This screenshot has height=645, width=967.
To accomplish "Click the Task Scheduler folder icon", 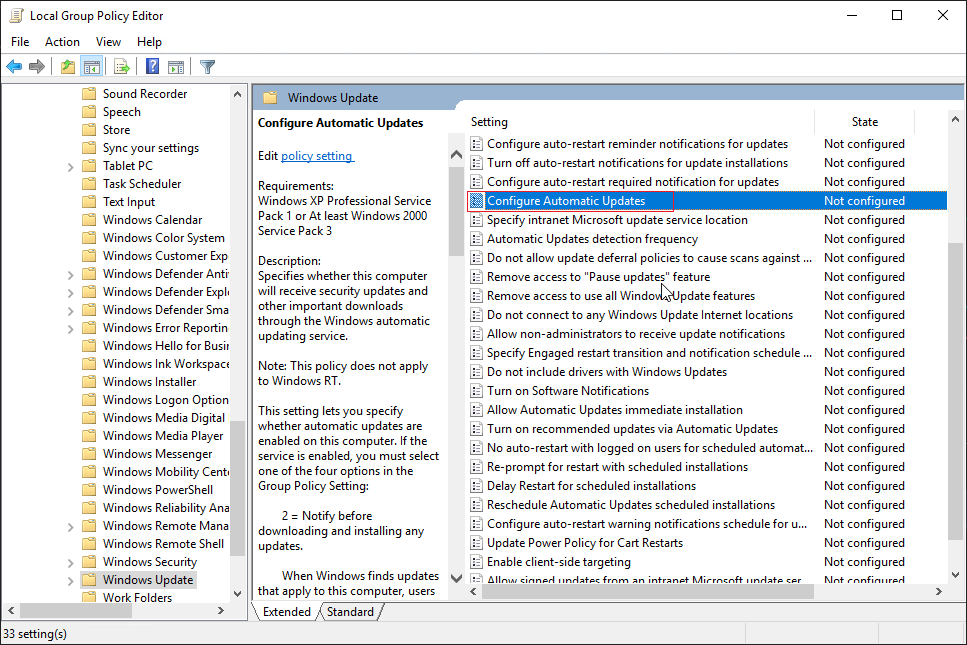I will (89, 184).
